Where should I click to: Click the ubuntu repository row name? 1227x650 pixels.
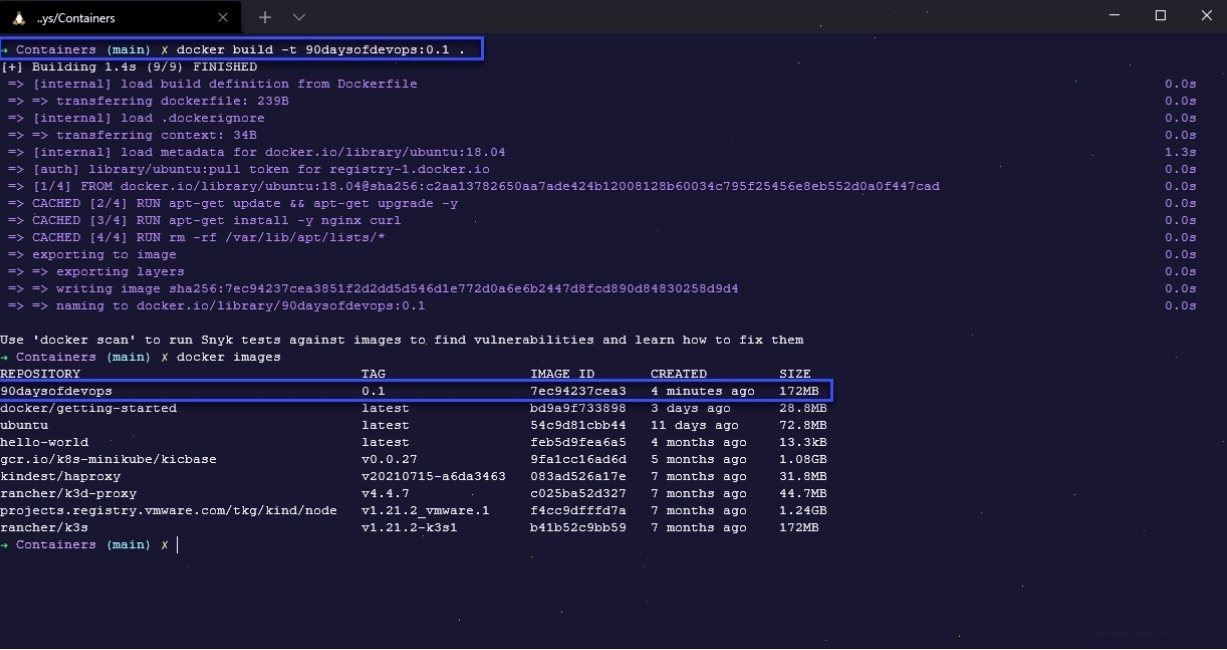[24, 425]
